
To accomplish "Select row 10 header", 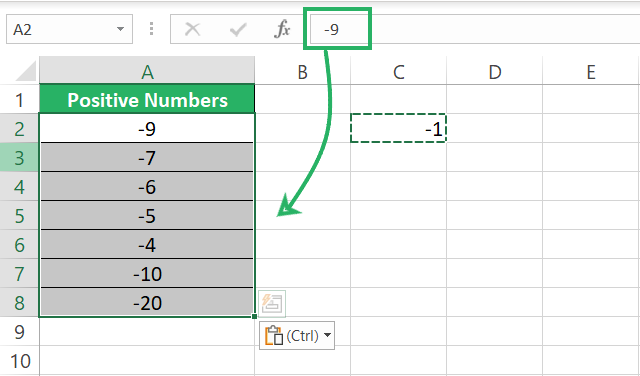I will (x=19, y=360).
